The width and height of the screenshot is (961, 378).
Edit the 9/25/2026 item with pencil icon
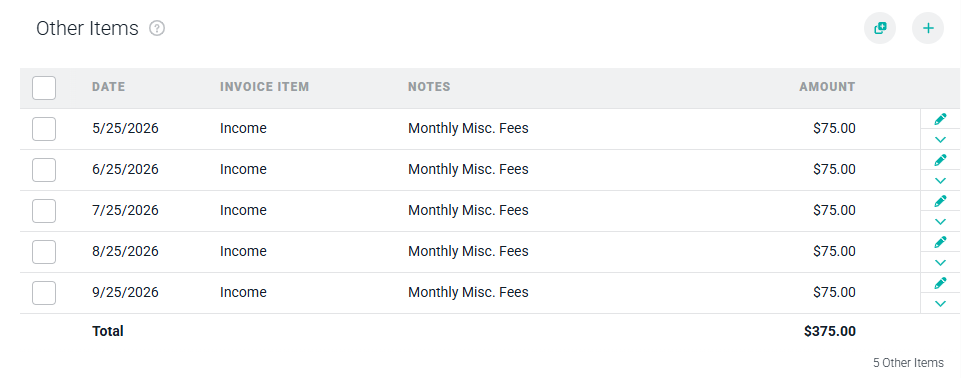click(940, 283)
